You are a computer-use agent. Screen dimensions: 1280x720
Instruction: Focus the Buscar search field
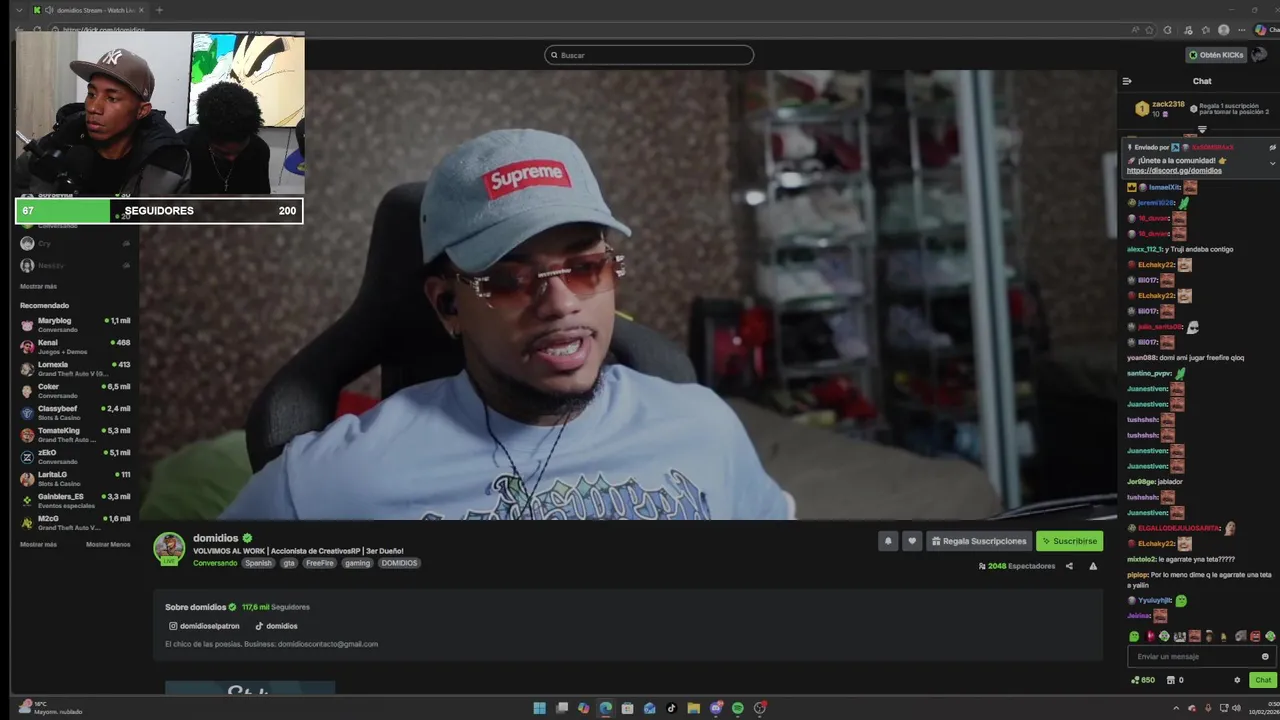pyautogui.click(x=649, y=55)
